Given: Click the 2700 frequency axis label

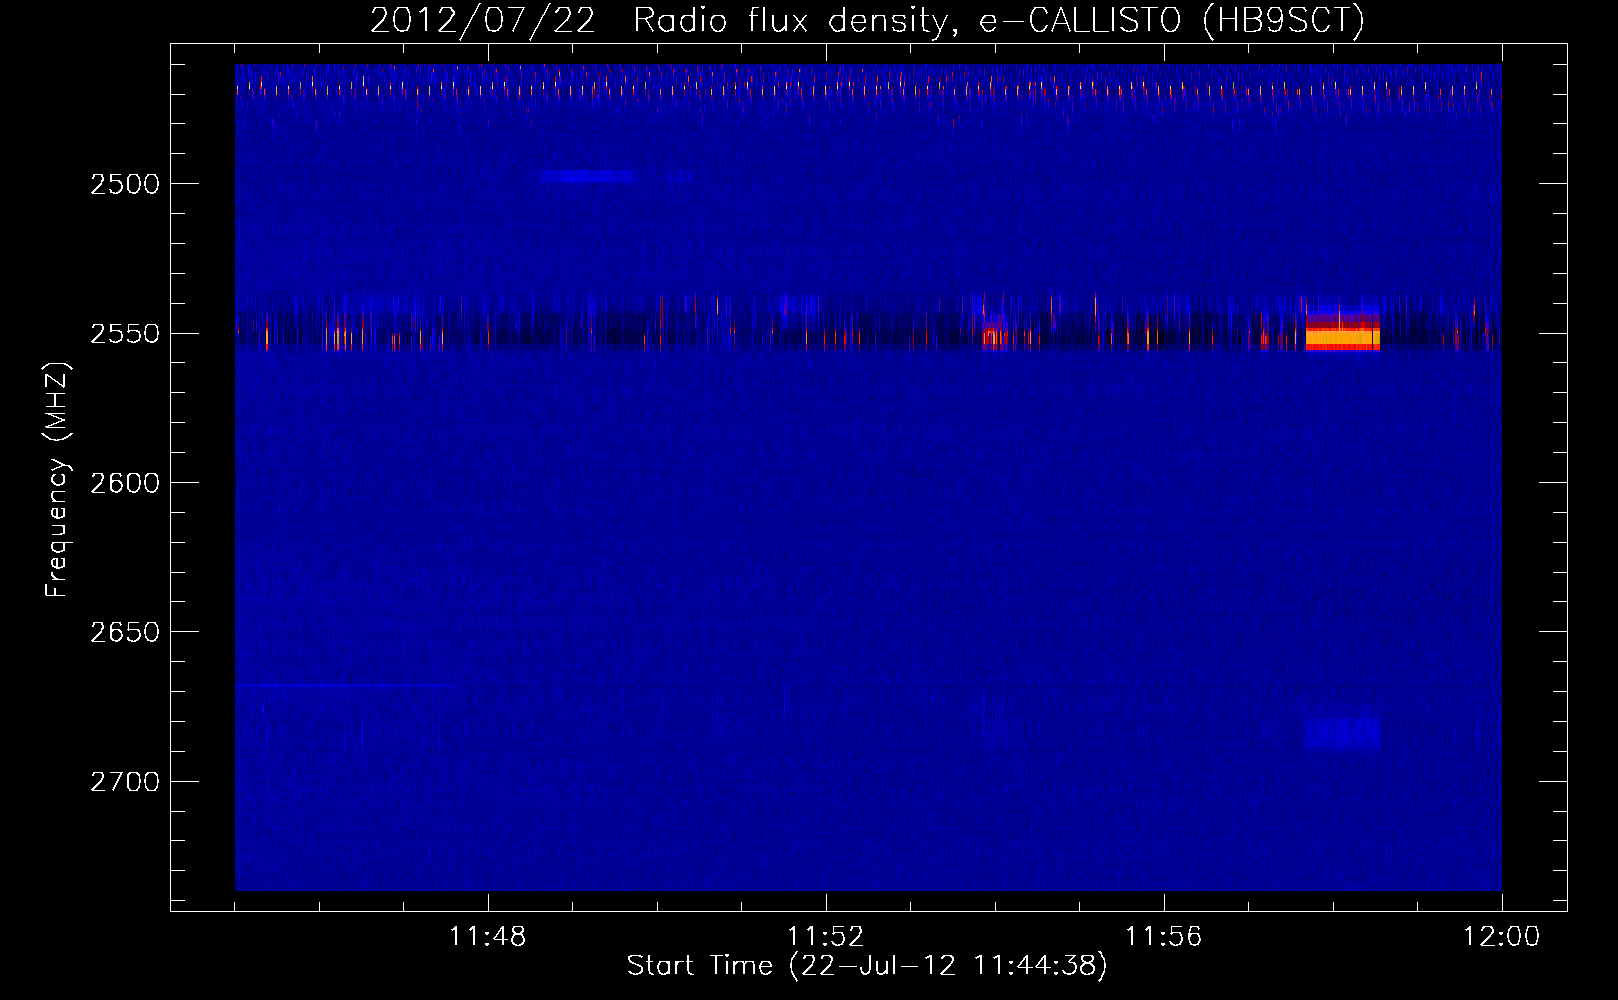Looking at the screenshot, I should point(125,782).
